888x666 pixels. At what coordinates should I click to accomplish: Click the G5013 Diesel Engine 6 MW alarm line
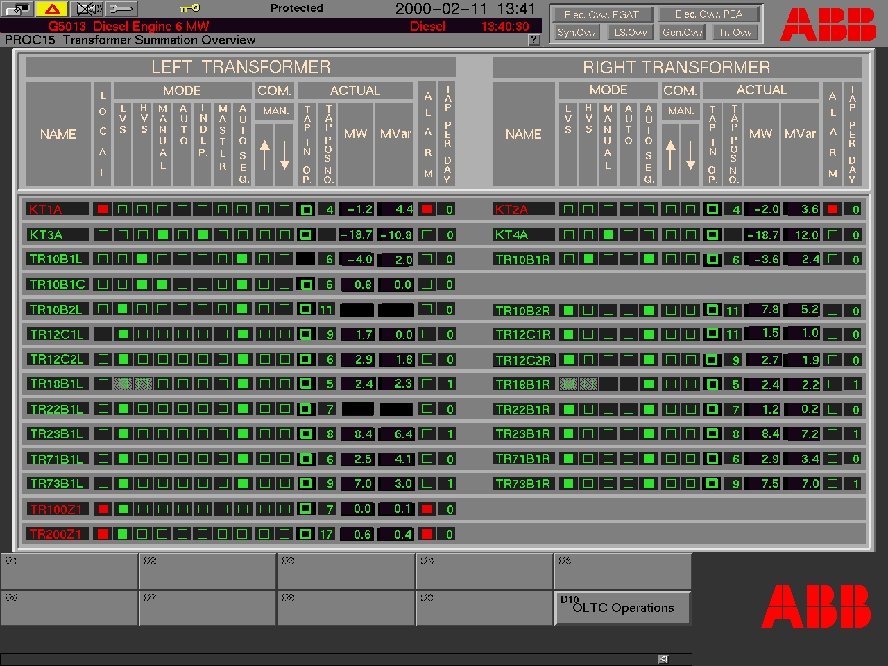[271, 26]
